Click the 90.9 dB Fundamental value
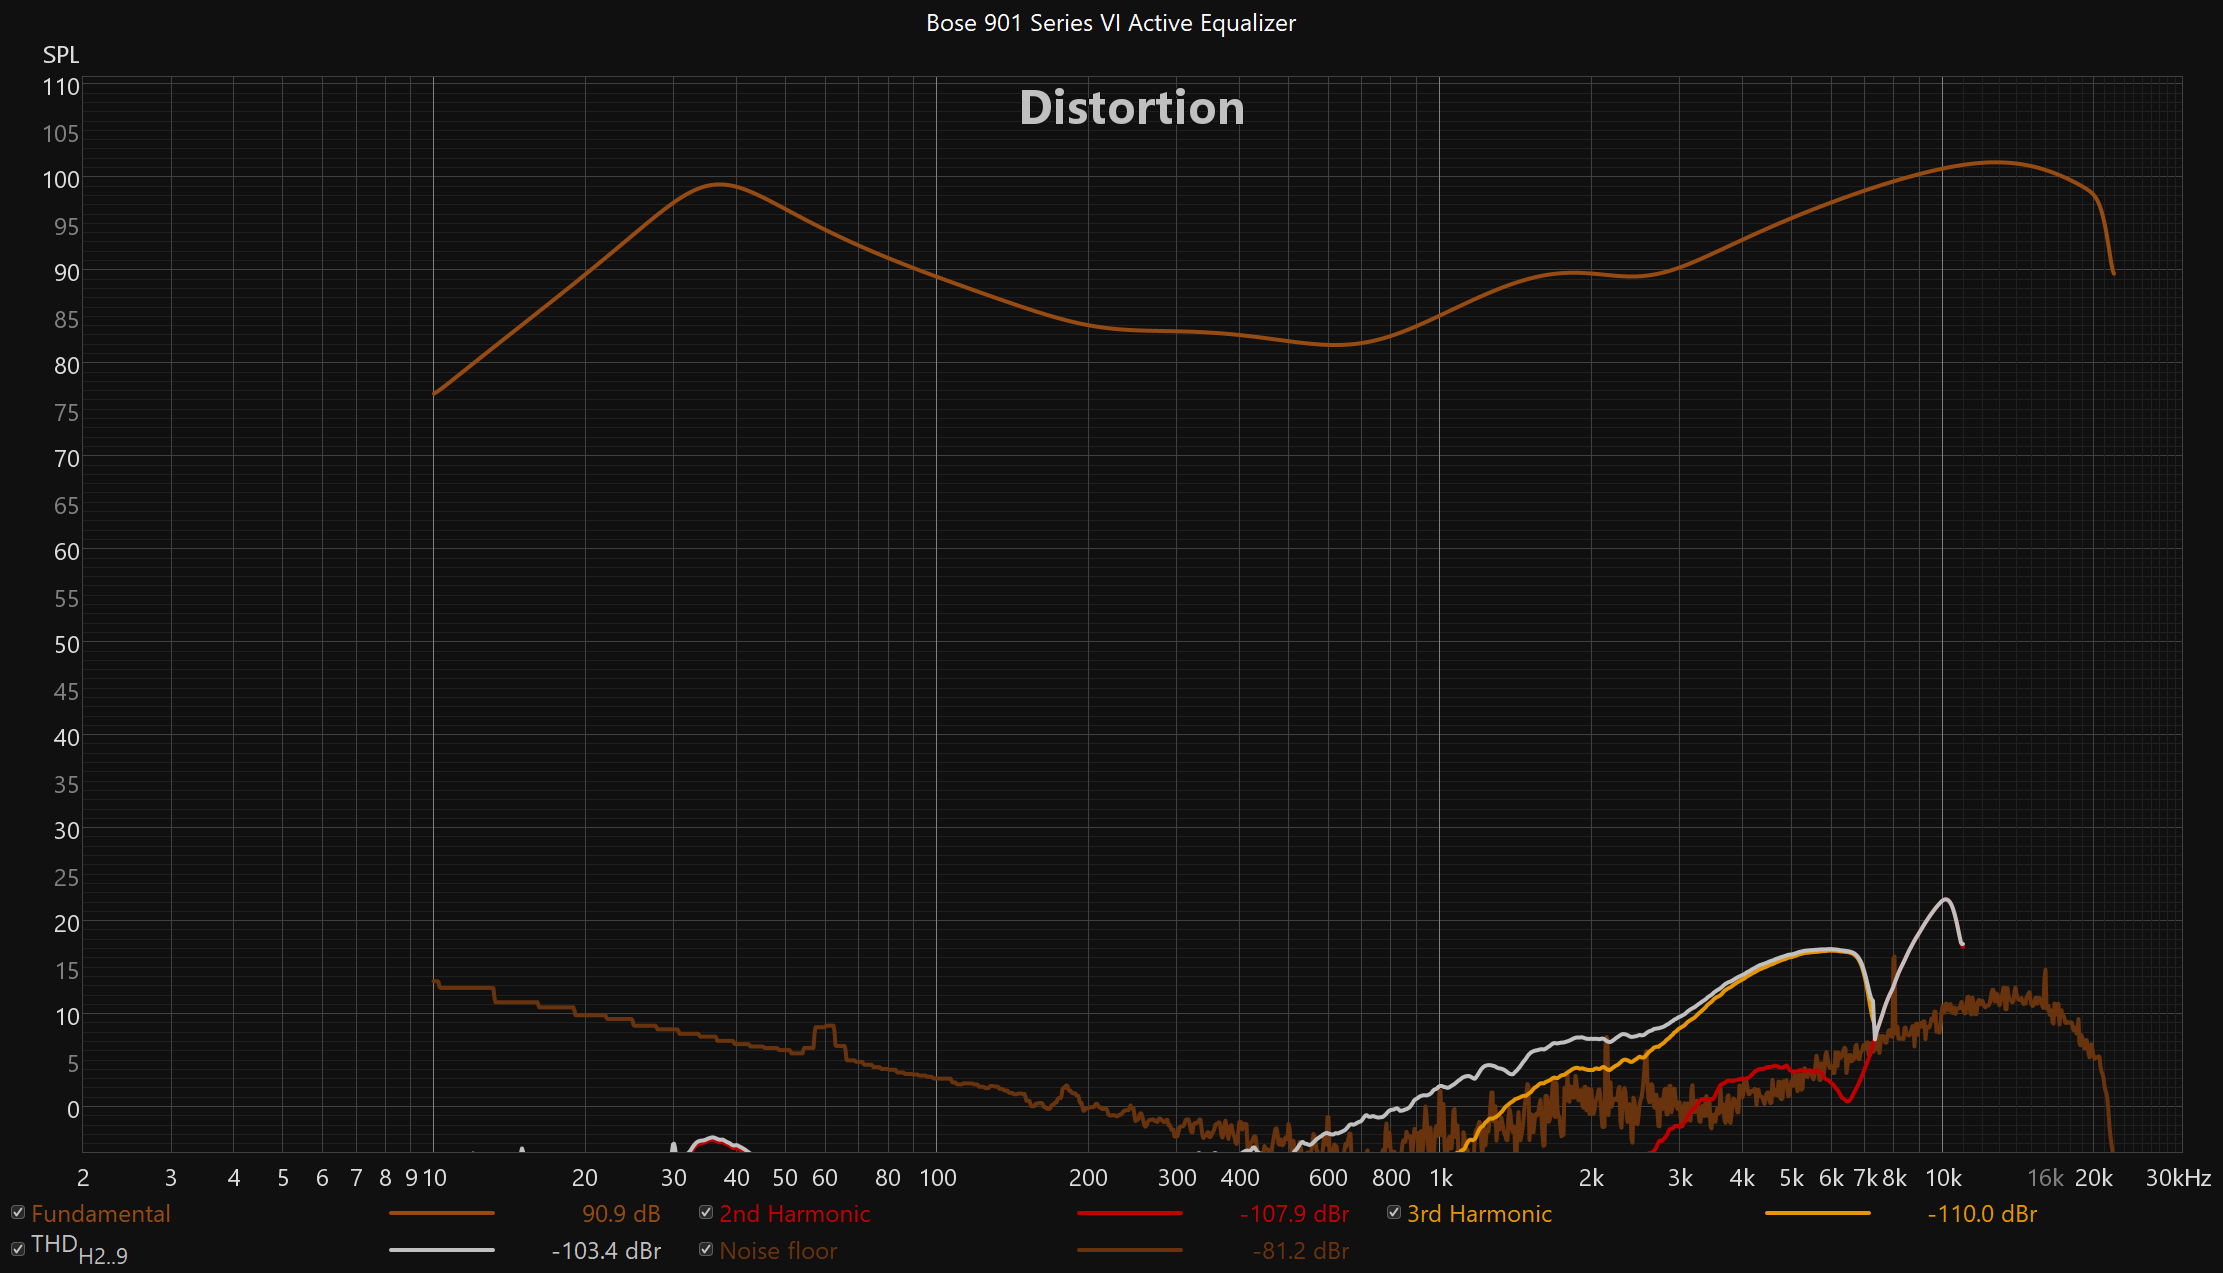 point(621,1213)
